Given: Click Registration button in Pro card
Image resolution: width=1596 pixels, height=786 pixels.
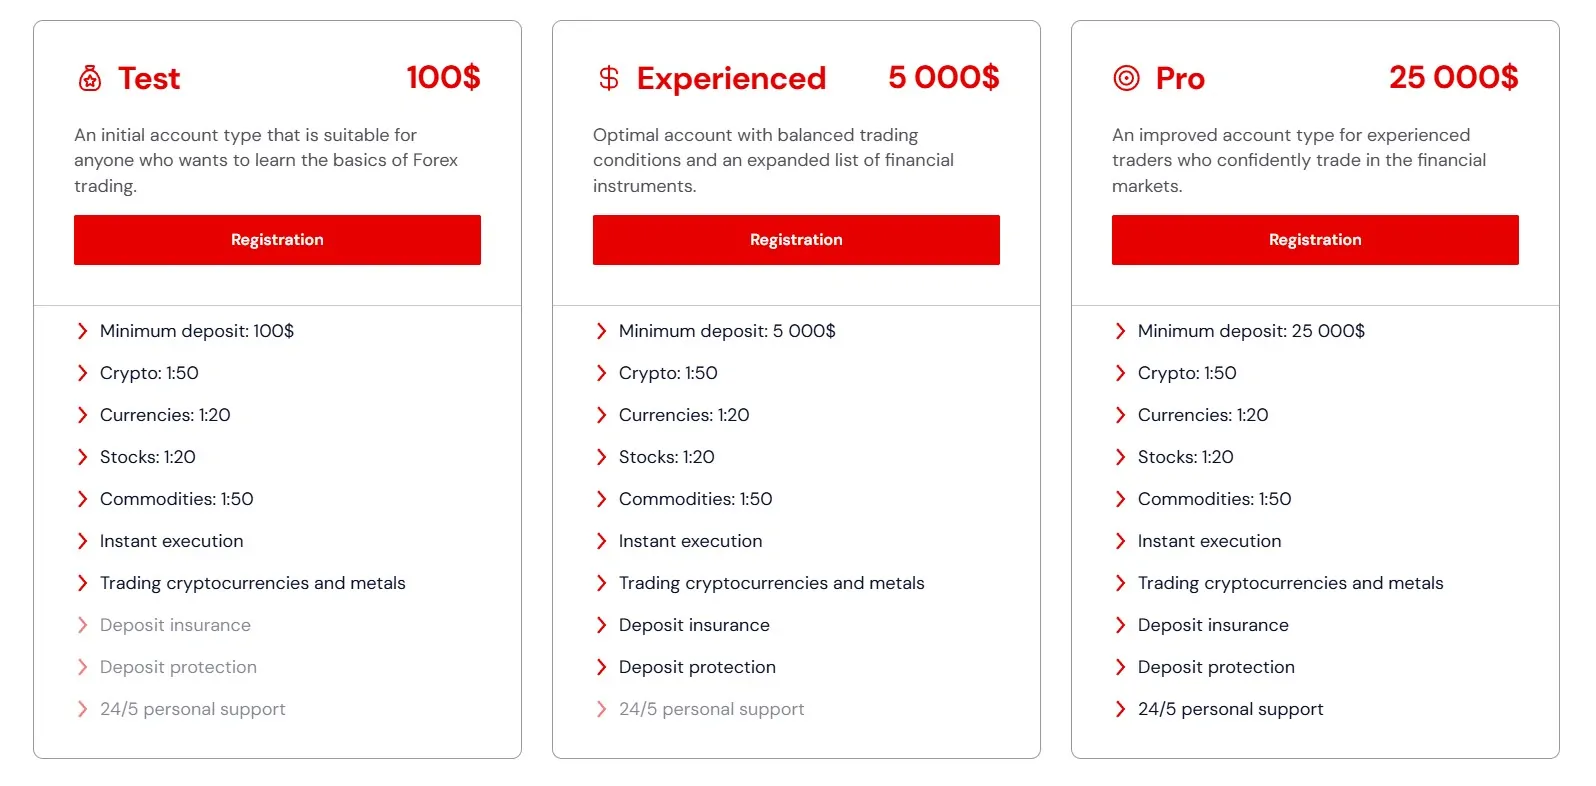Looking at the screenshot, I should point(1315,240).
